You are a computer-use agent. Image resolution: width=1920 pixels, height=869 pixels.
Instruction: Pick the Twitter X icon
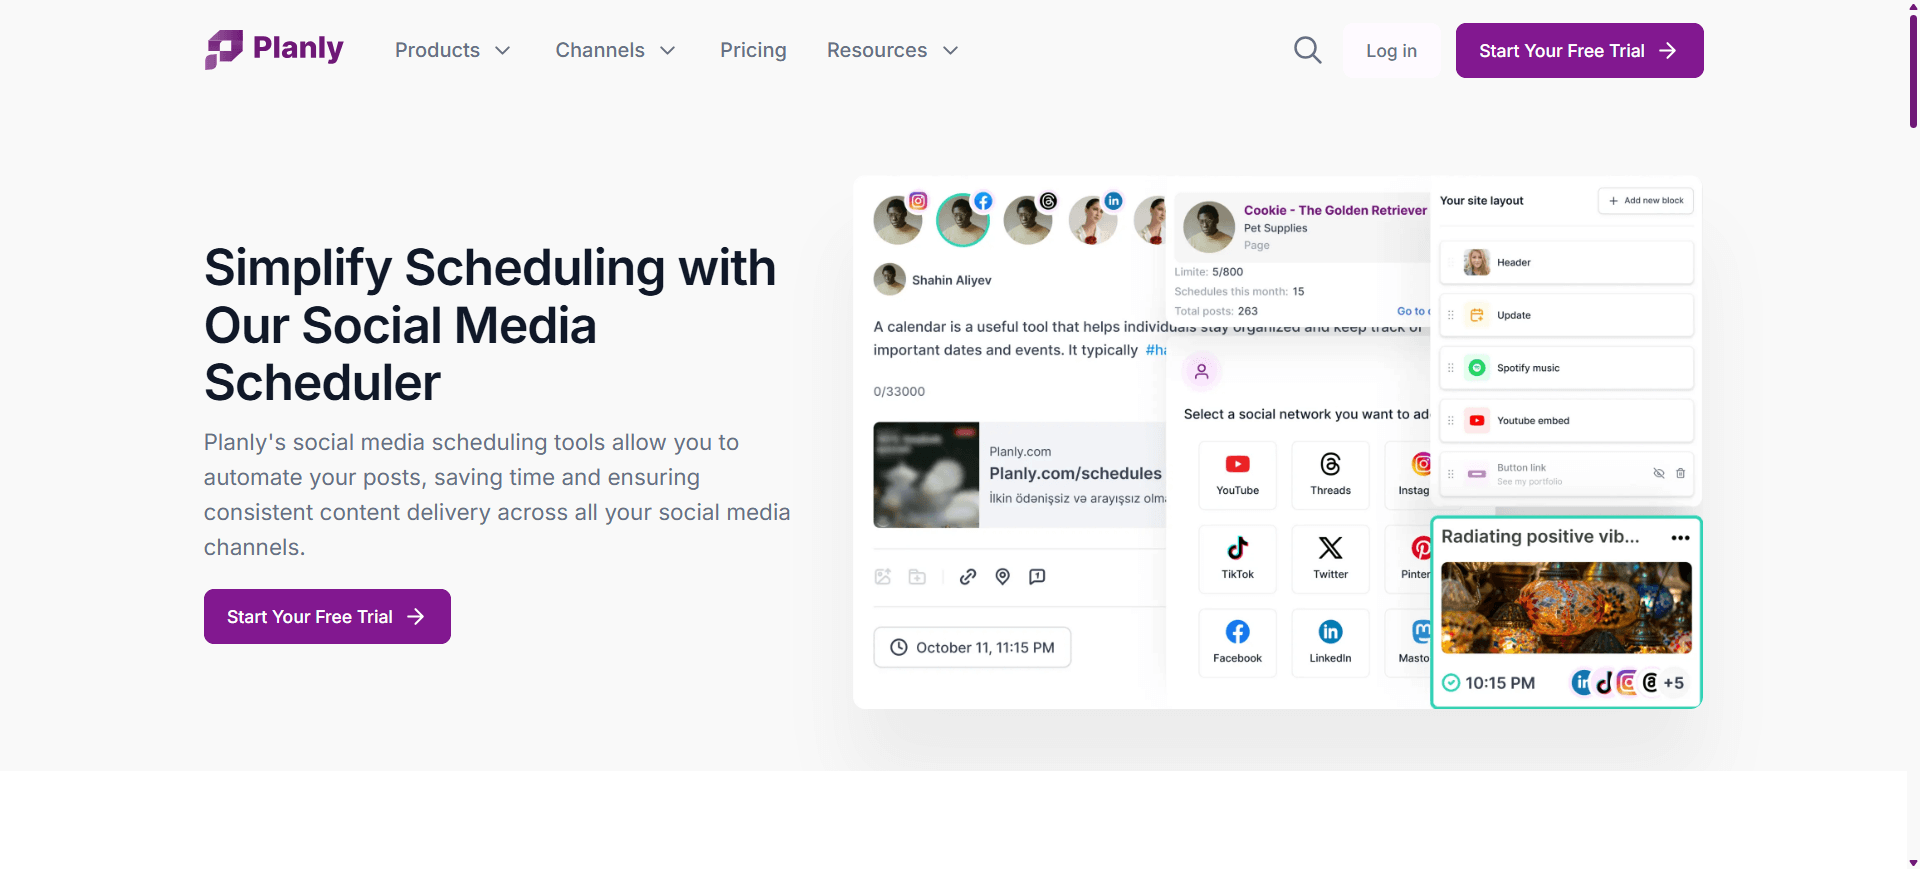[1330, 549]
